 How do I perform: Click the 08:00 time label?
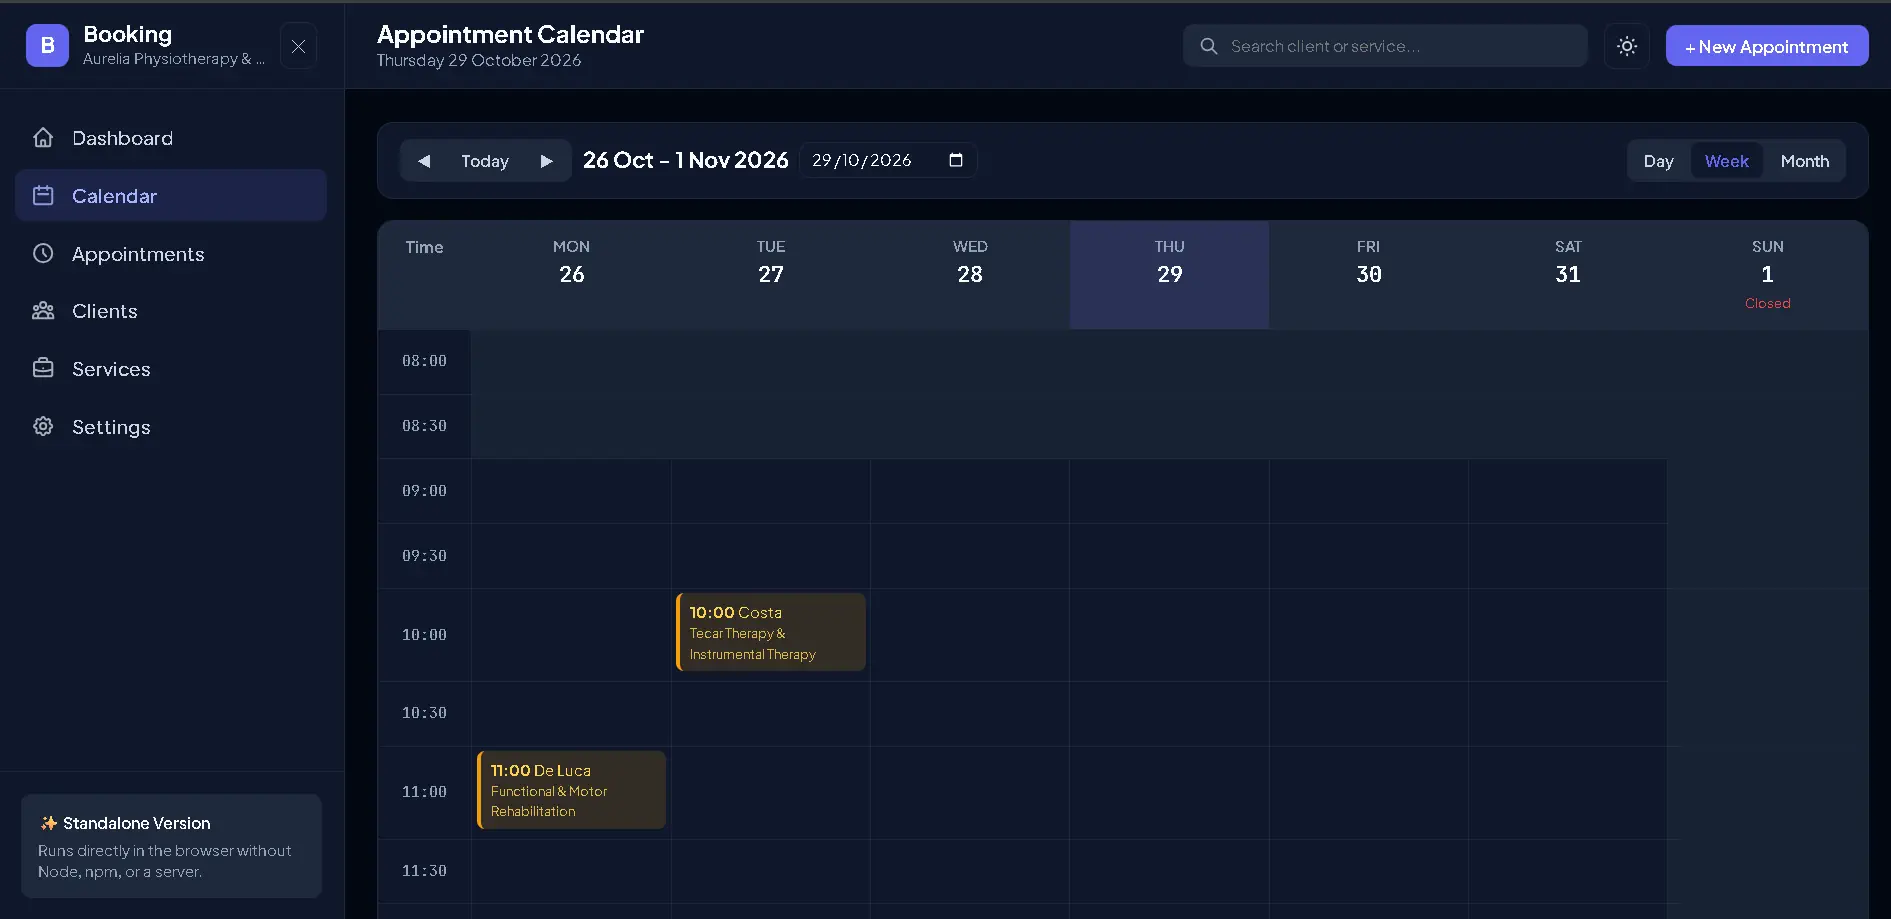pyautogui.click(x=424, y=361)
